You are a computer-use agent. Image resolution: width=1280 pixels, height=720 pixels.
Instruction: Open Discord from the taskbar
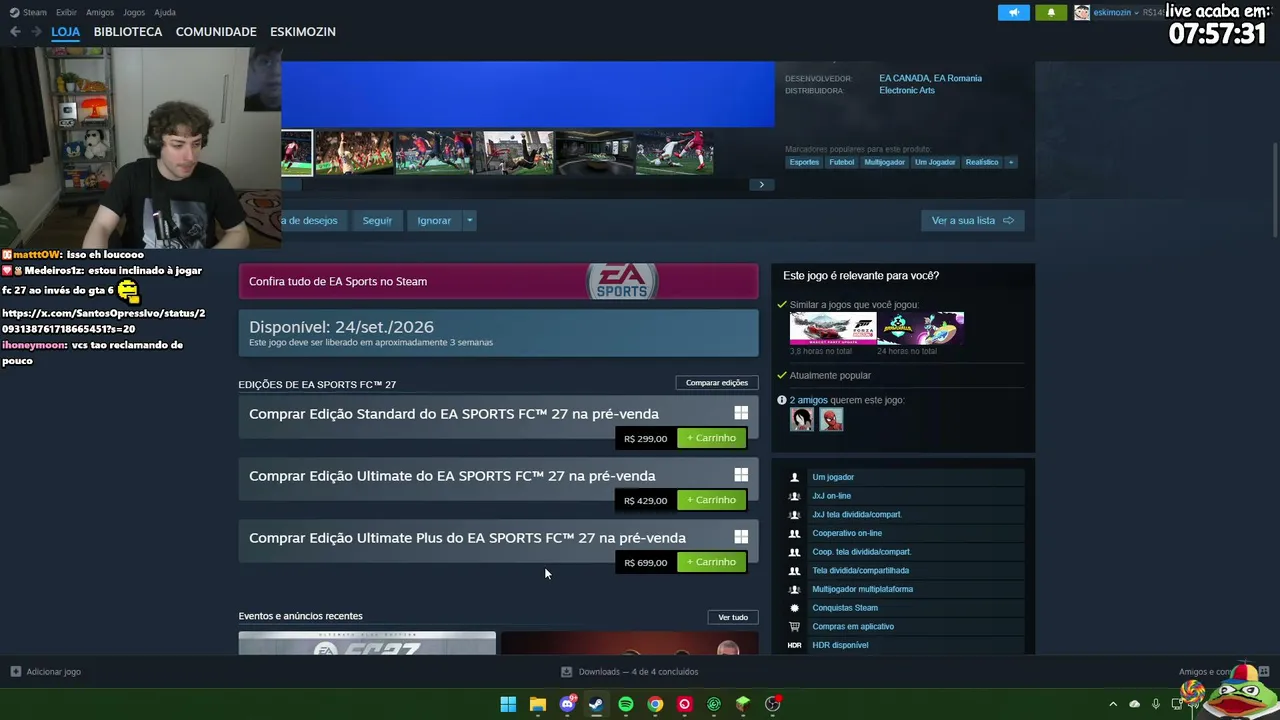567,704
